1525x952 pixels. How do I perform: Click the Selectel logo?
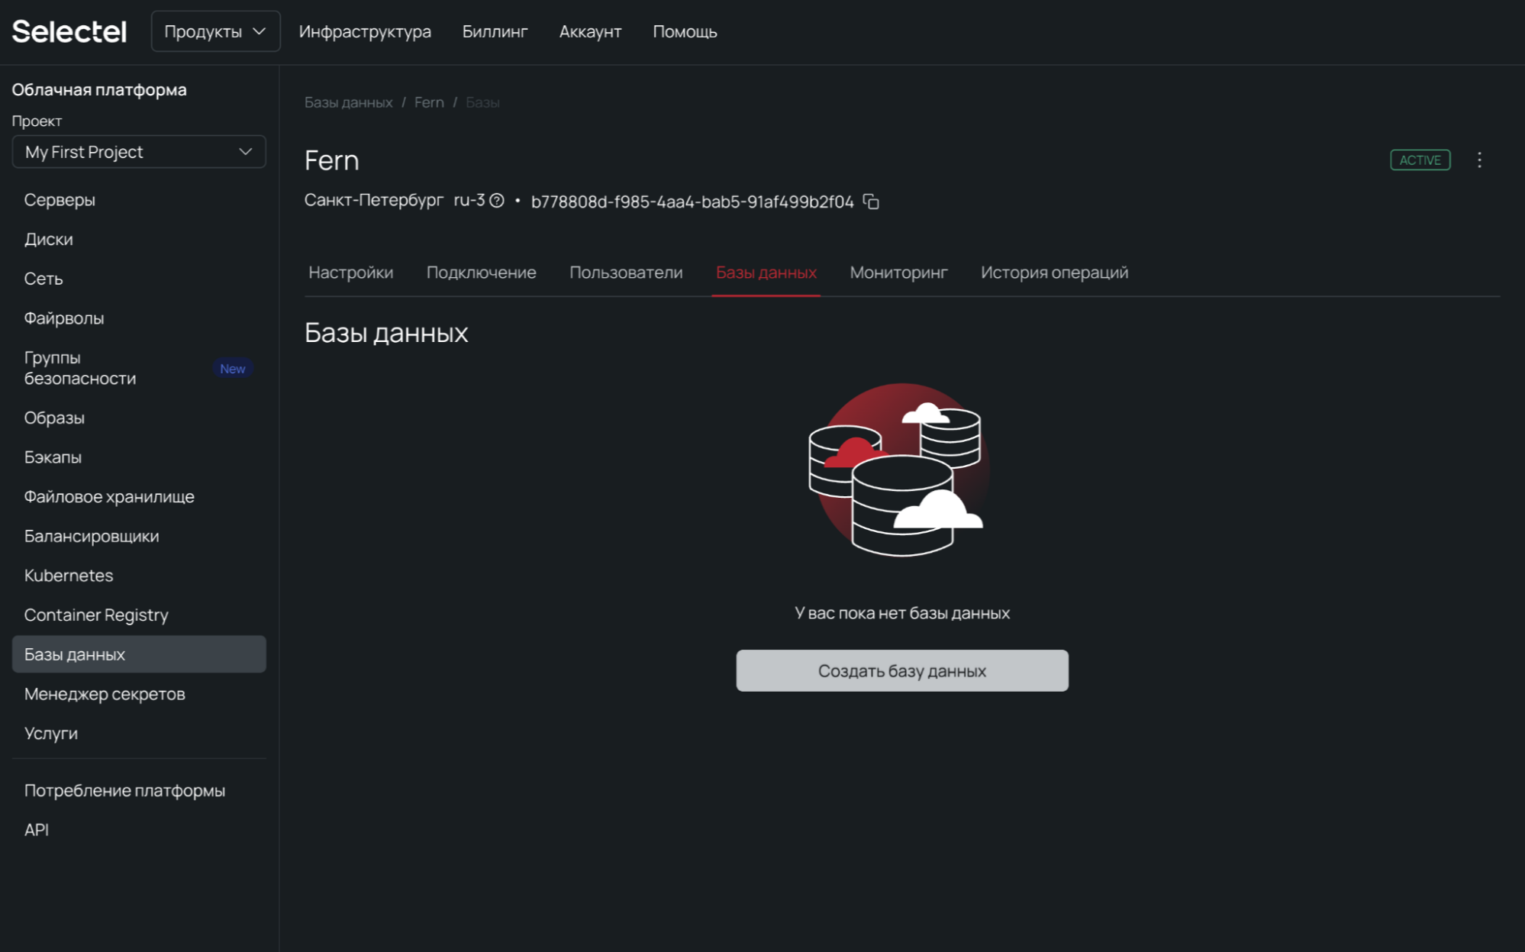pos(69,32)
